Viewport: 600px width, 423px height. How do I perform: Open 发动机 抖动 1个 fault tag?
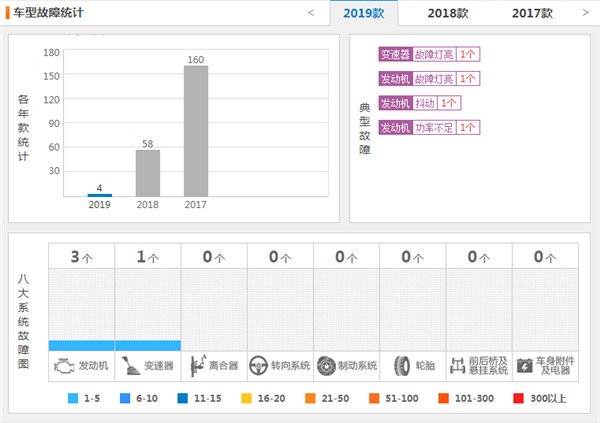pos(420,103)
